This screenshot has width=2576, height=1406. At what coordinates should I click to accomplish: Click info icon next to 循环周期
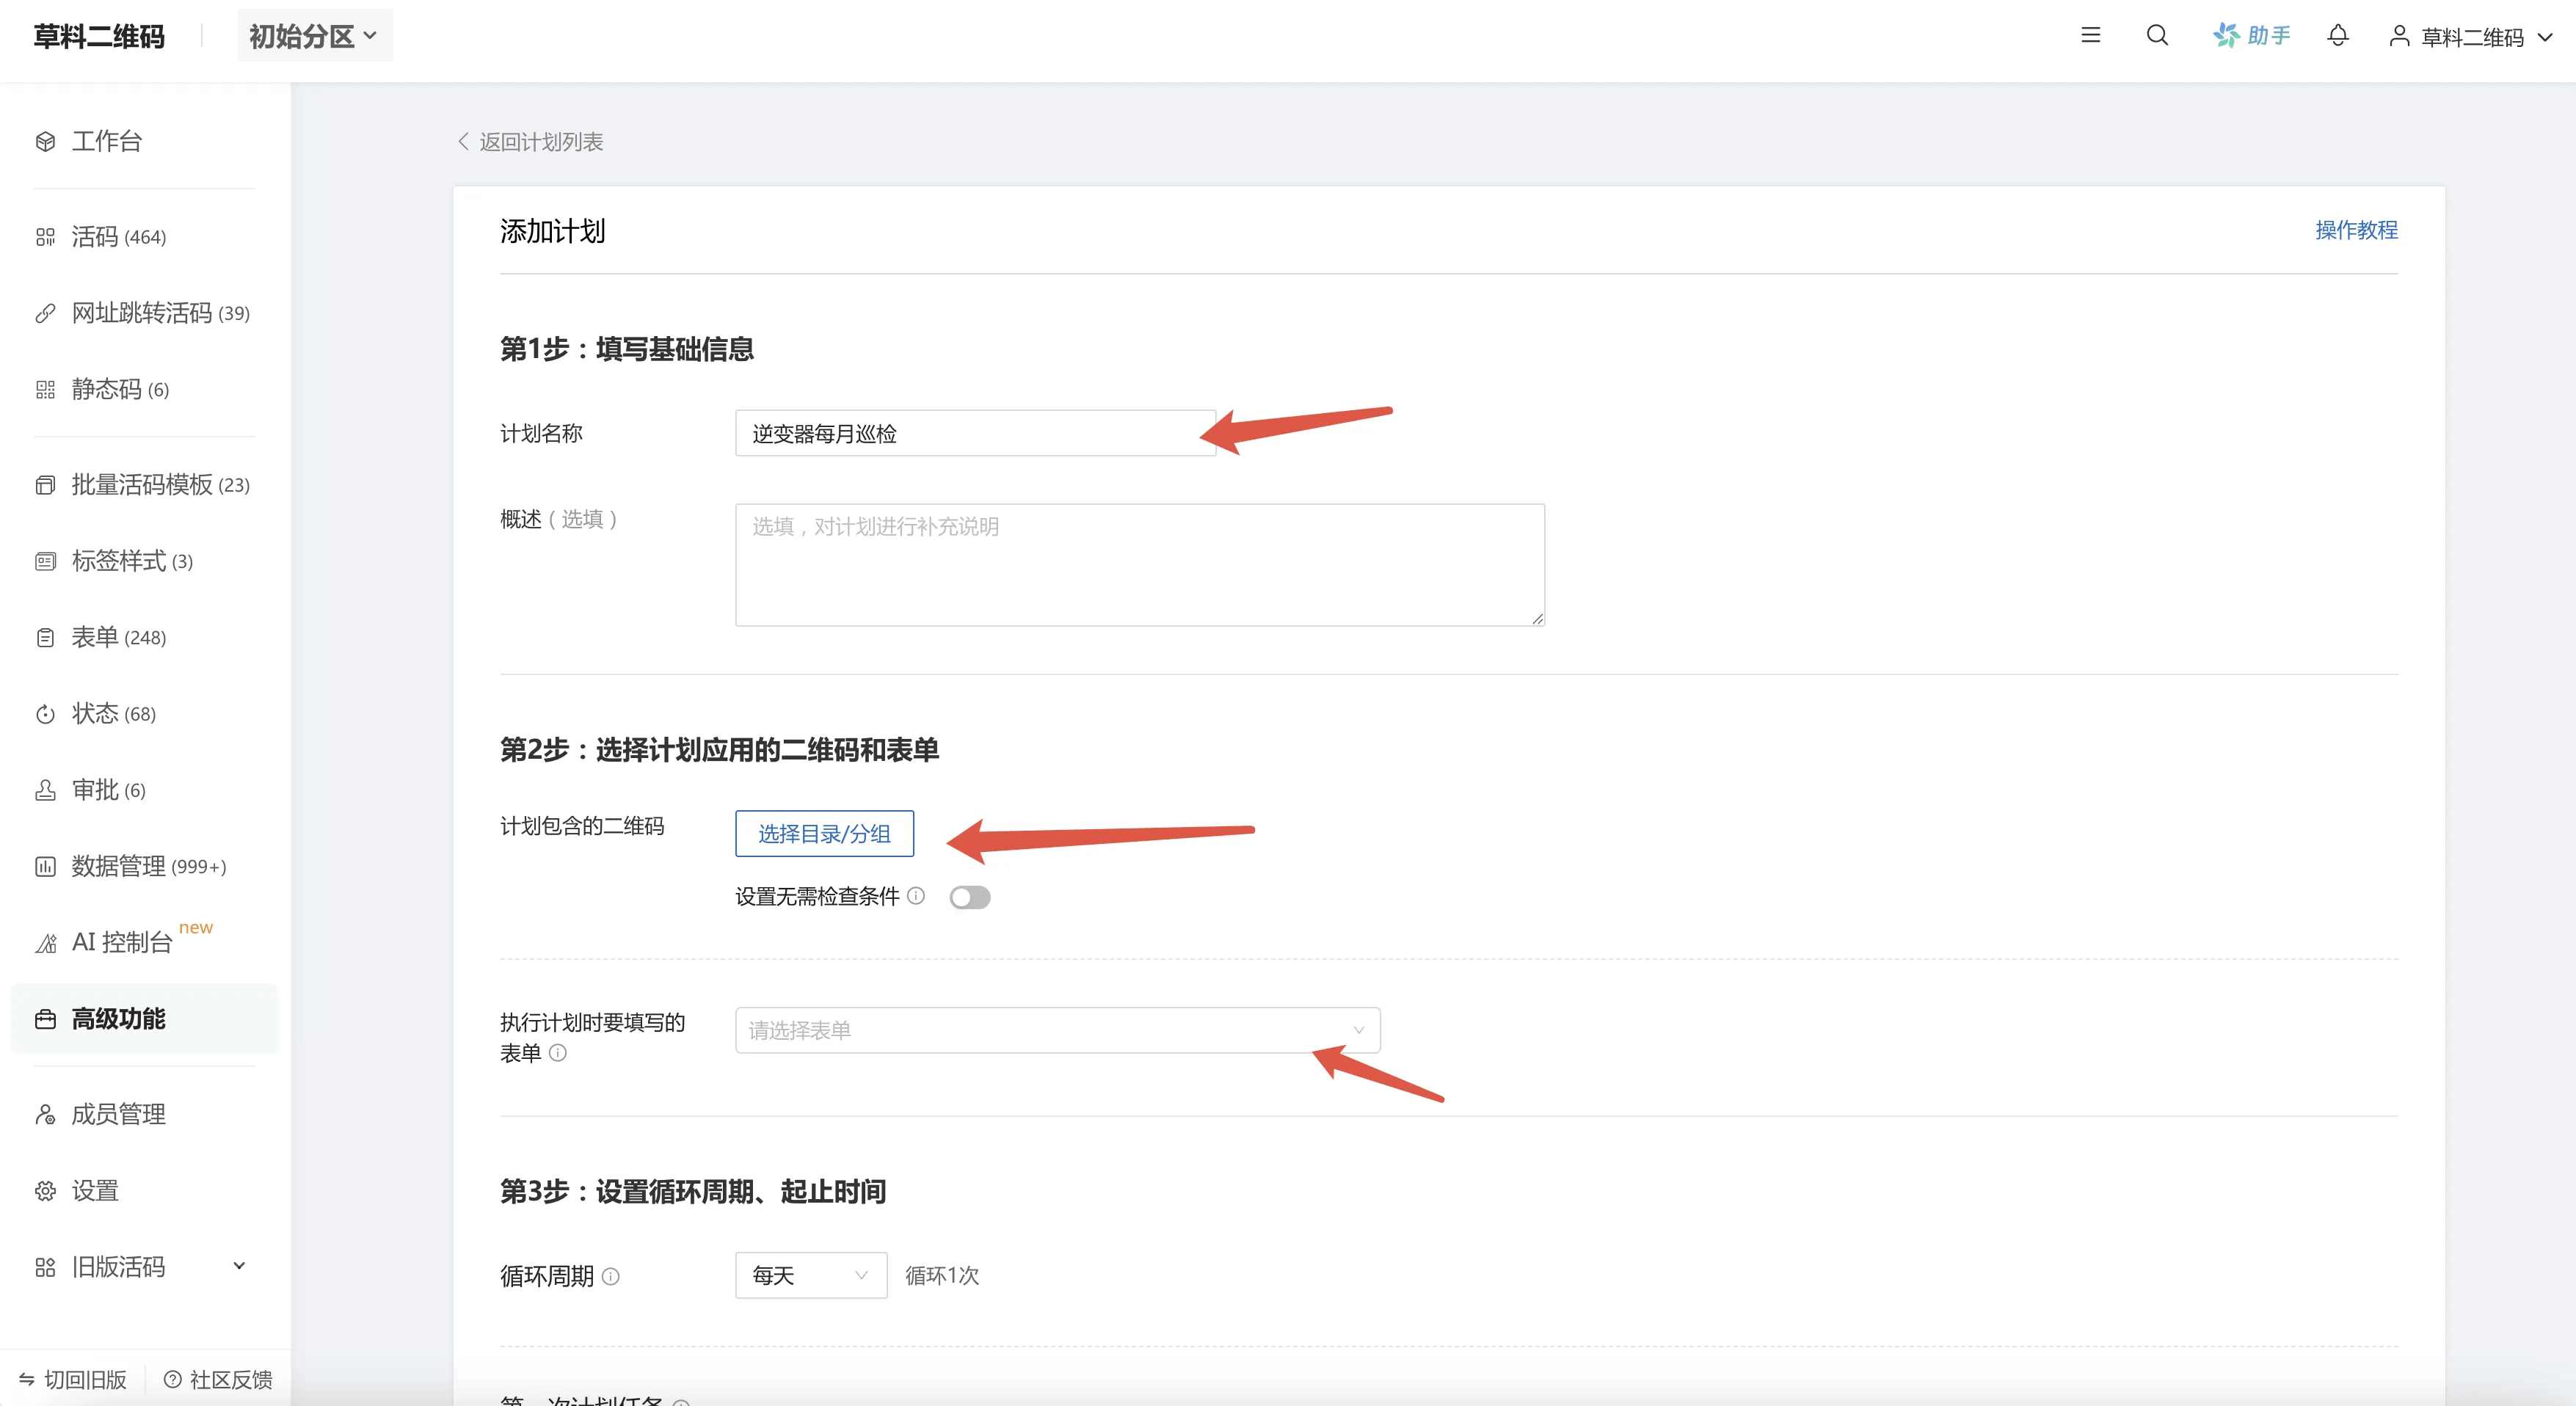click(x=611, y=1276)
